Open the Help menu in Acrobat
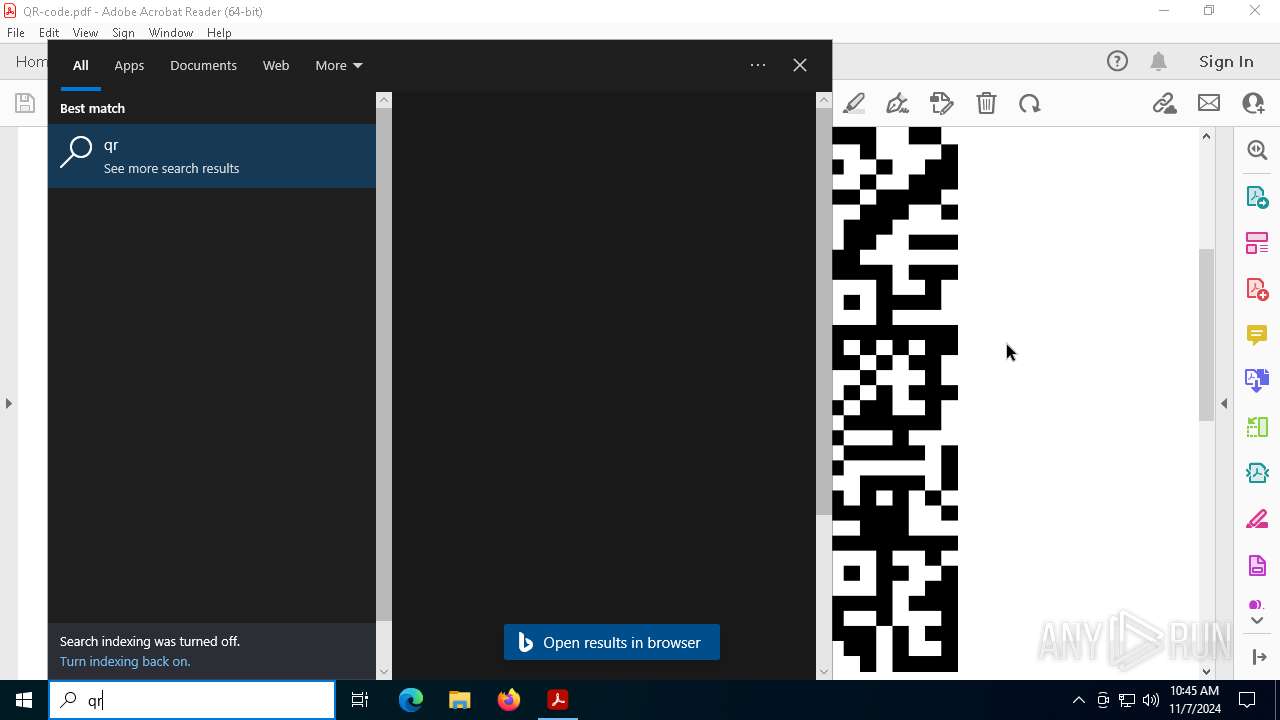 [x=219, y=32]
